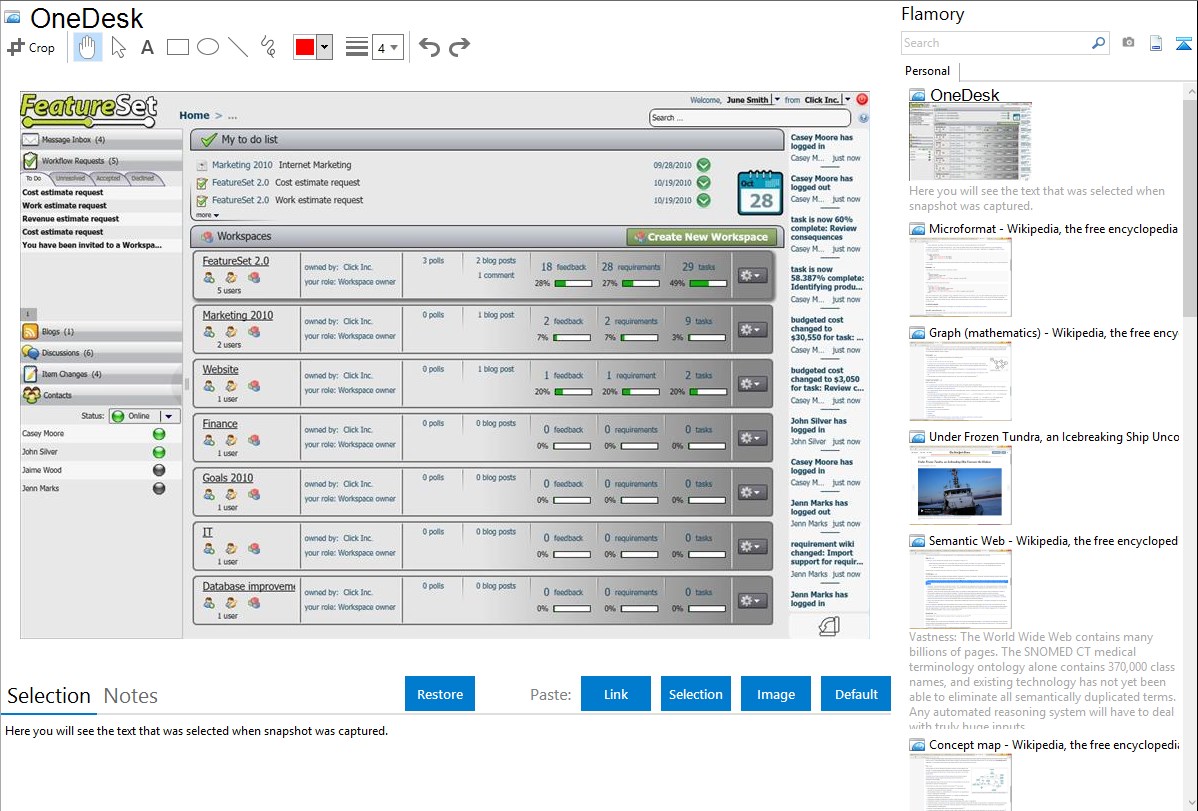Redo the last annotation
This screenshot has height=811, width=1198.
click(459, 47)
